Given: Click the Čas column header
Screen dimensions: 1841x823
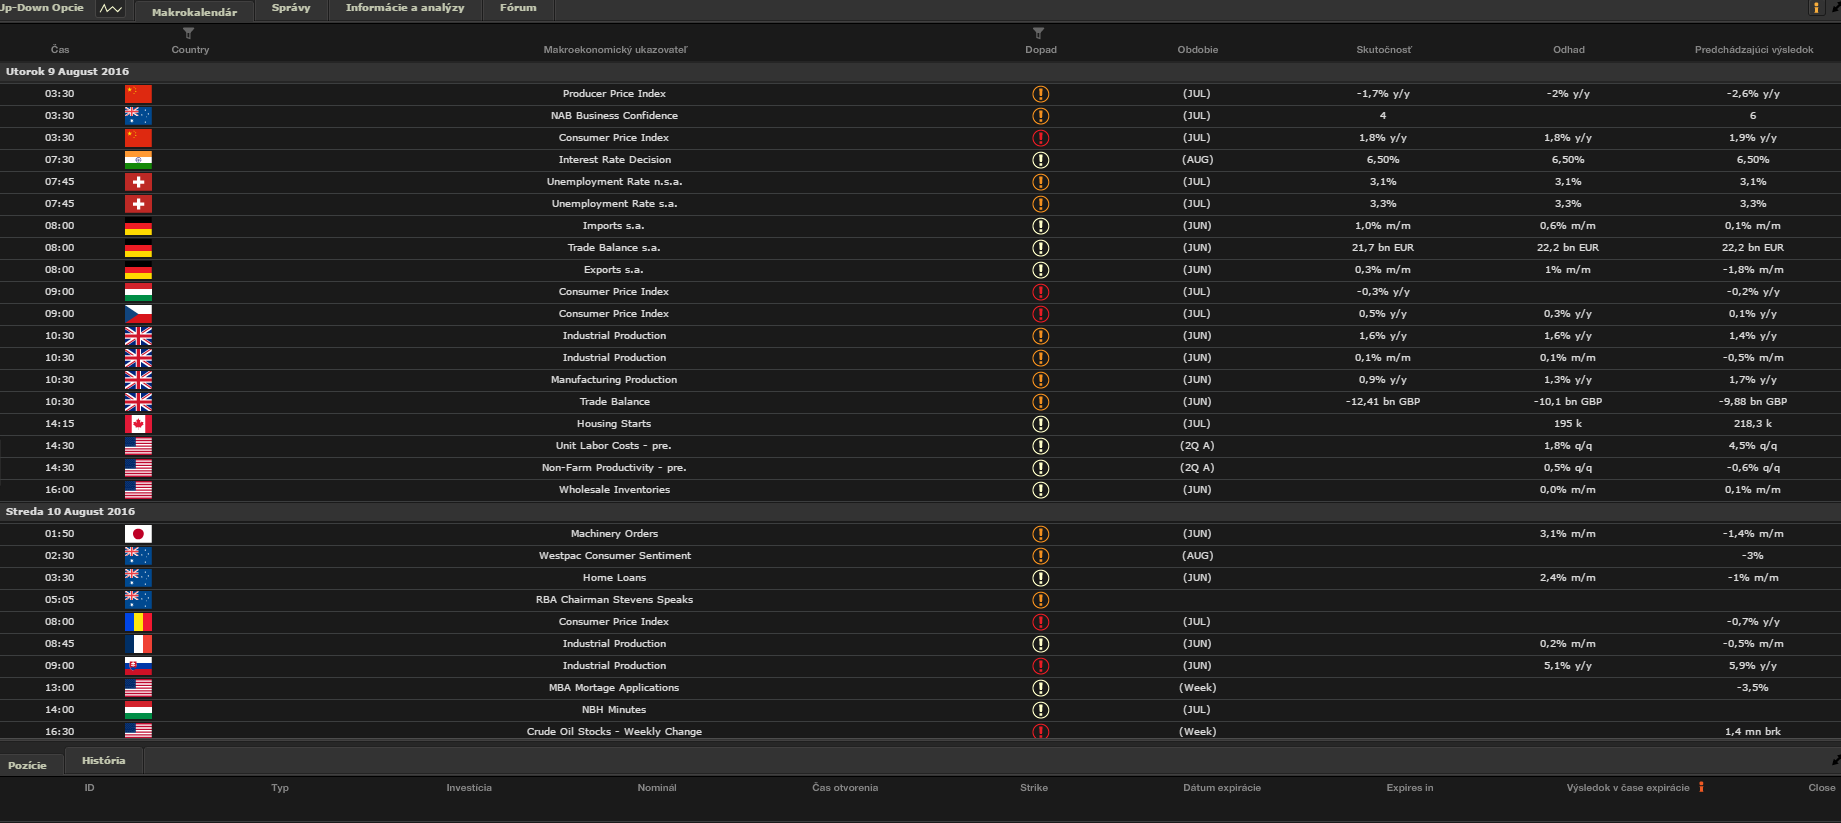Looking at the screenshot, I should pos(60,49).
